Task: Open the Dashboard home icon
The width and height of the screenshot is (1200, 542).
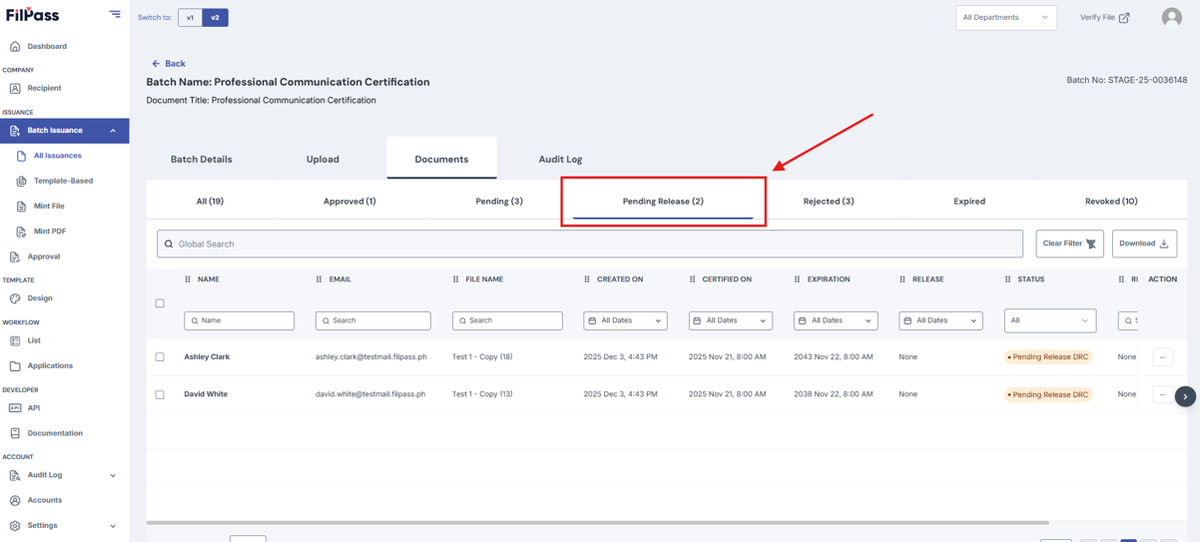Action: (15, 46)
